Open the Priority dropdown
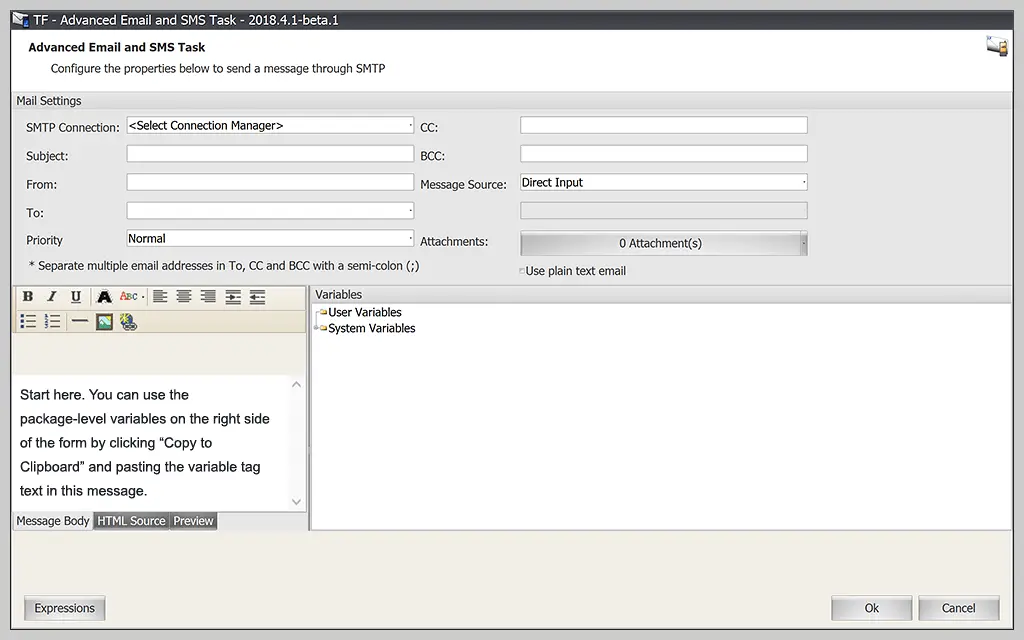The height and width of the screenshot is (640, 1024). click(x=409, y=239)
